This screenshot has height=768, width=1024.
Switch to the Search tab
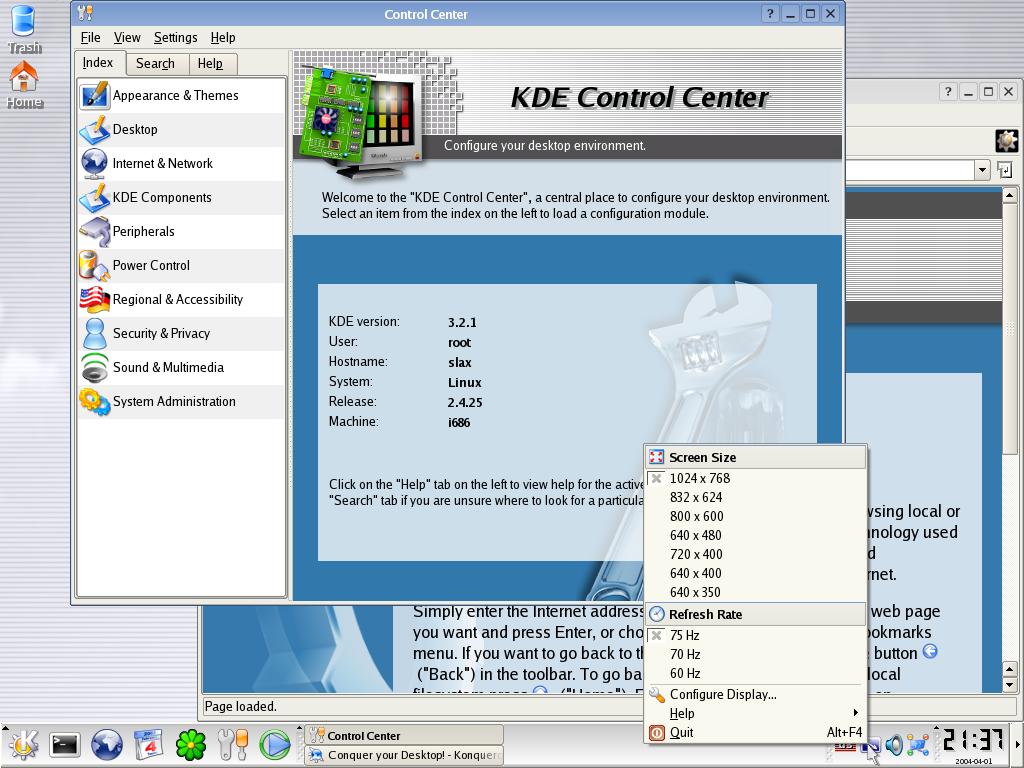pos(155,63)
